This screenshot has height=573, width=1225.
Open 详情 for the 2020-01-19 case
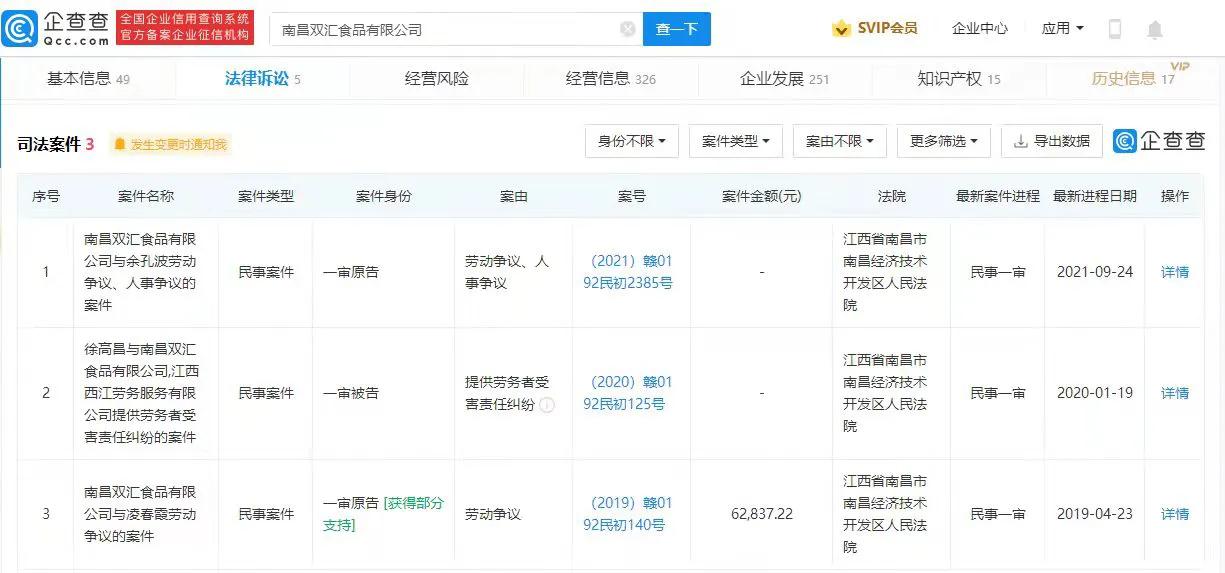tap(1175, 393)
